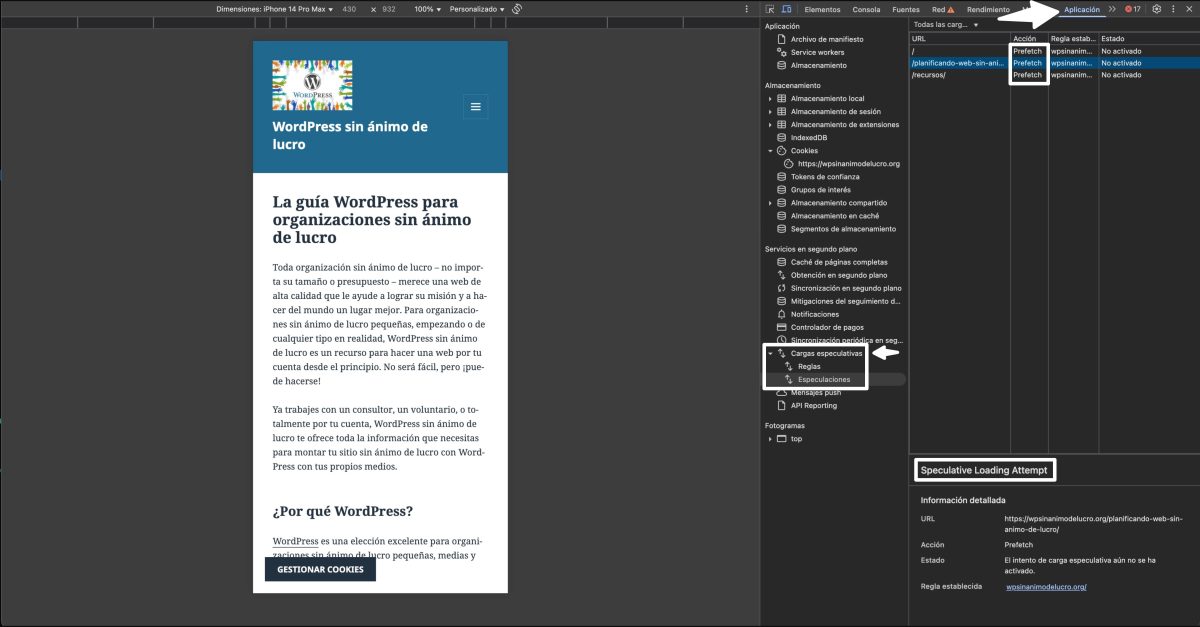Click the GESTIONAR COOKIES button
Viewport: 1200px width, 627px height.
[320, 568]
